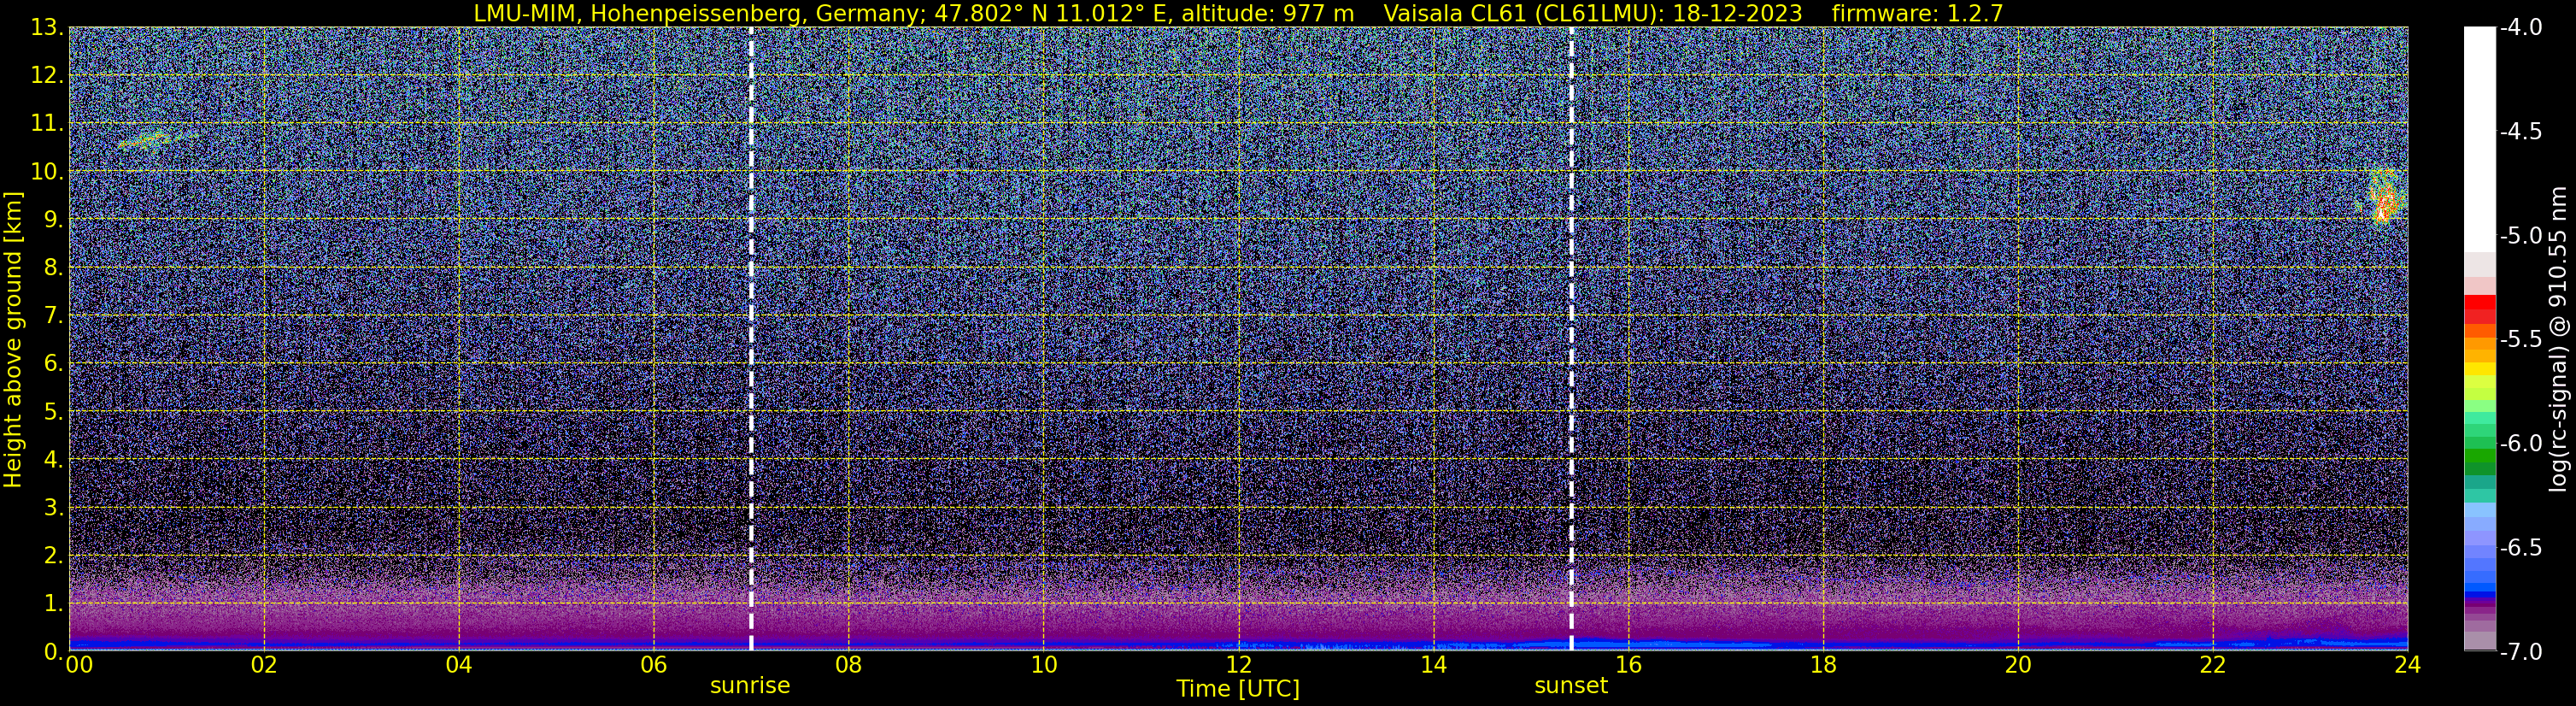Click the height-axis tick label '5.'

pos(53,411)
